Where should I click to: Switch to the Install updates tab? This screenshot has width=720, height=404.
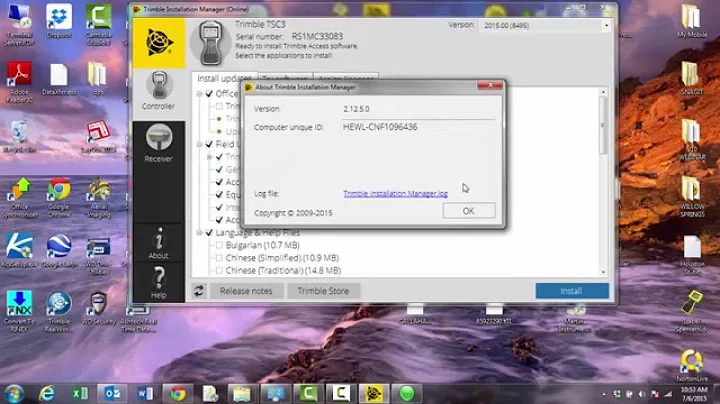click(224, 79)
